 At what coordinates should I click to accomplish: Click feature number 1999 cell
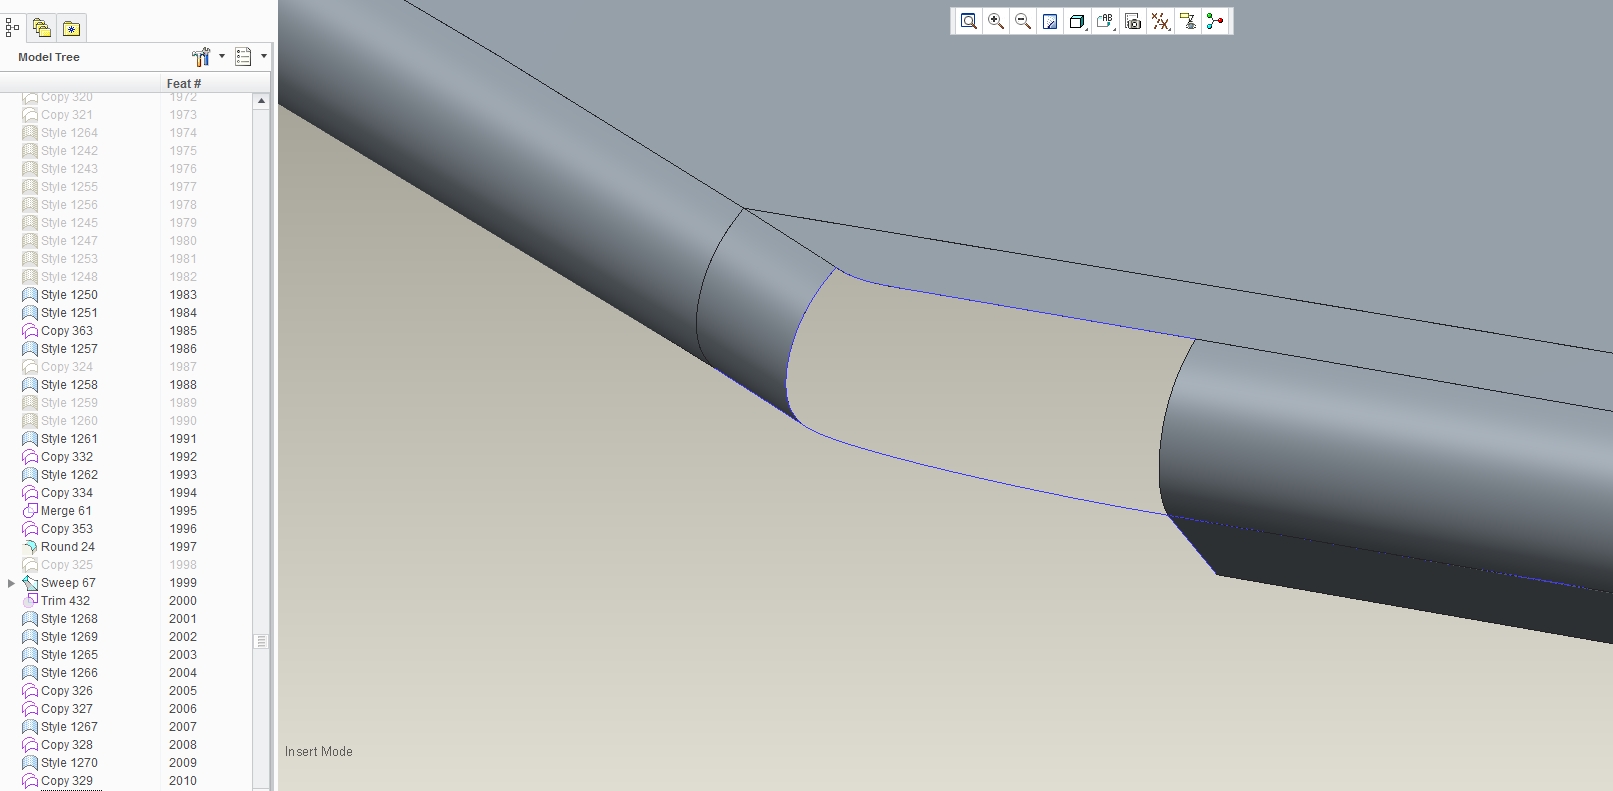pos(183,583)
